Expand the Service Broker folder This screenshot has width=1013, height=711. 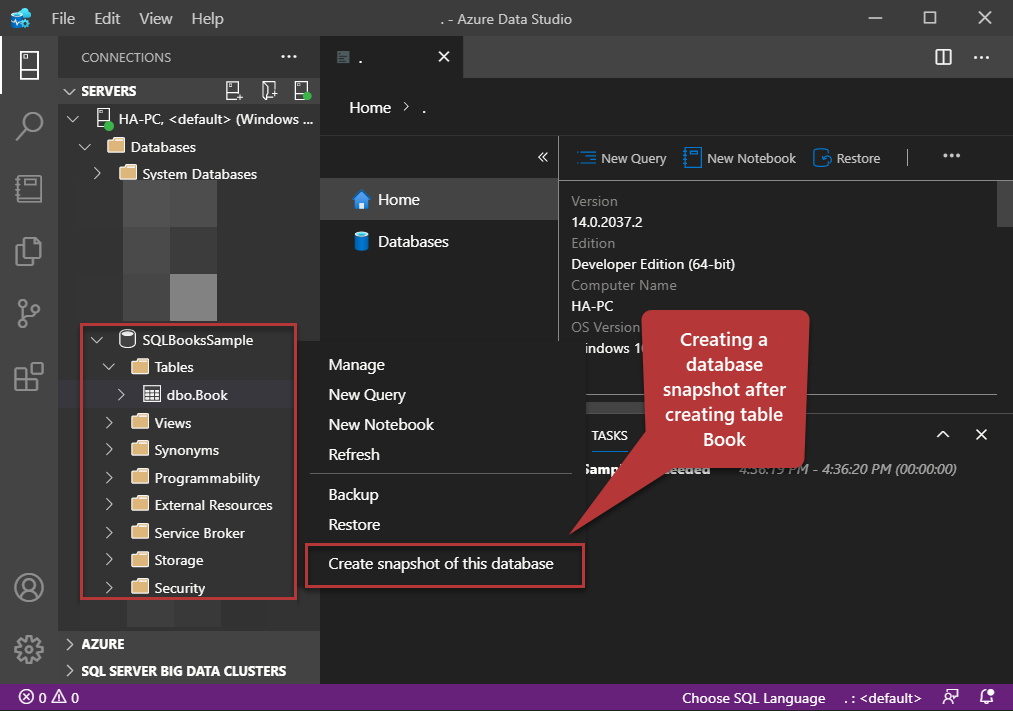(x=109, y=532)
